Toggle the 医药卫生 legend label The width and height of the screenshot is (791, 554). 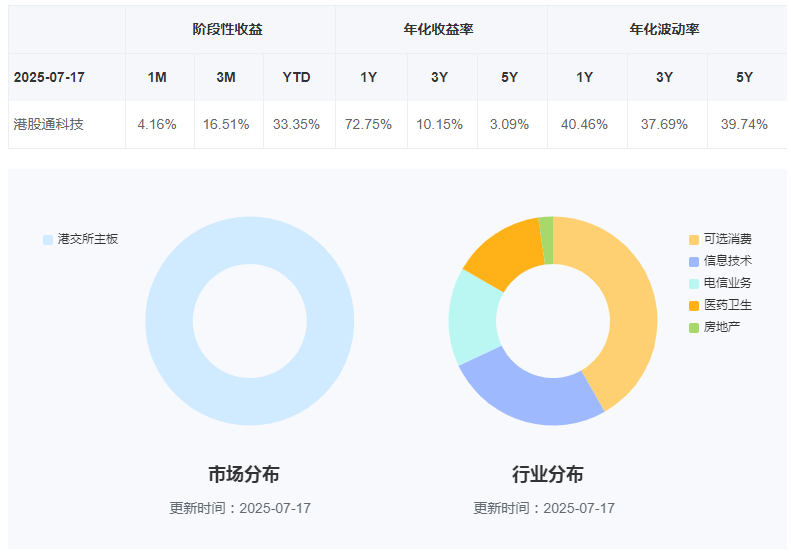pyautogui.click(x=727, y=305)
